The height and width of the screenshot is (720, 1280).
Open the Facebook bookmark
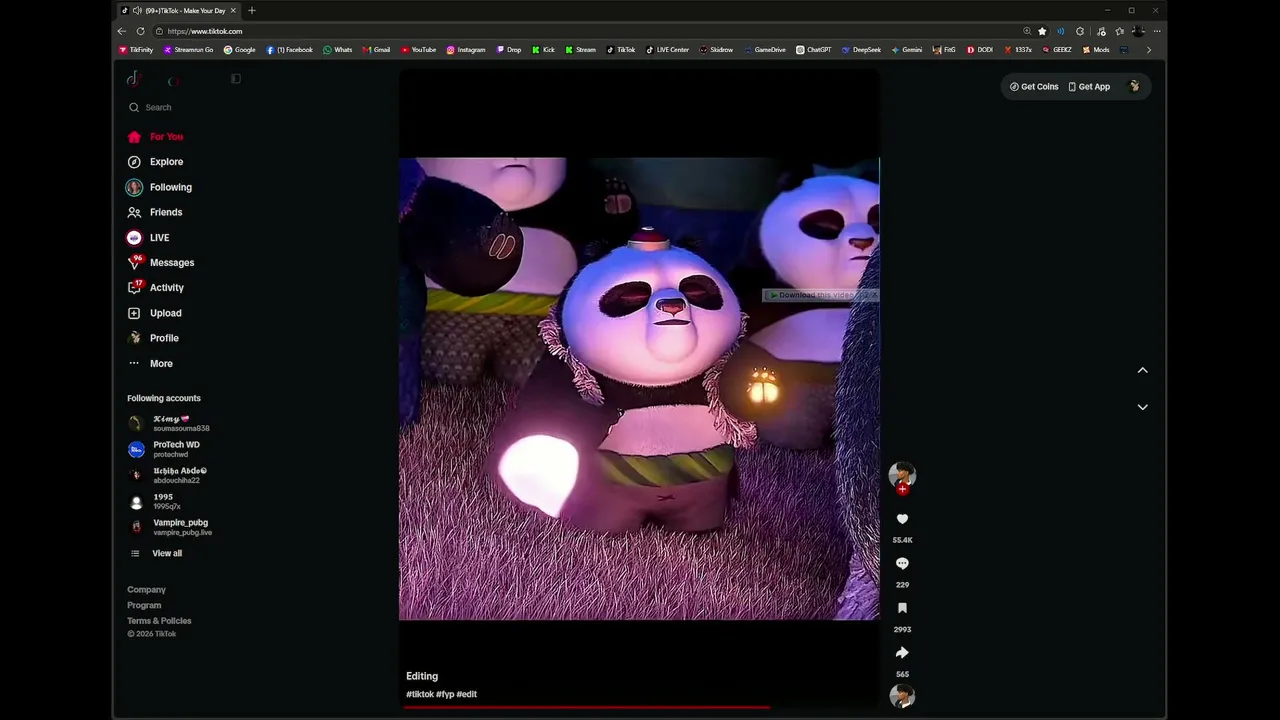pos(290,50)
